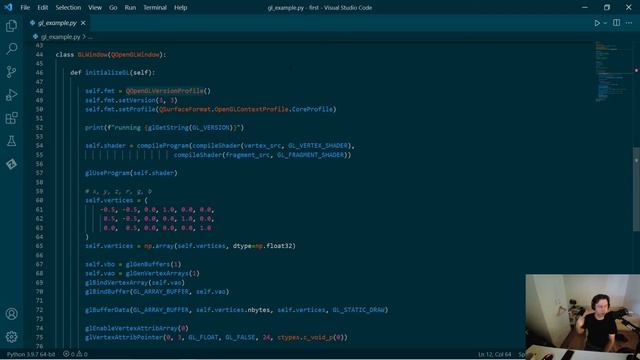Click Python 3.9.7 64-bit interpreter status
This screenshot has height=360, width=640.
point(31,354)
